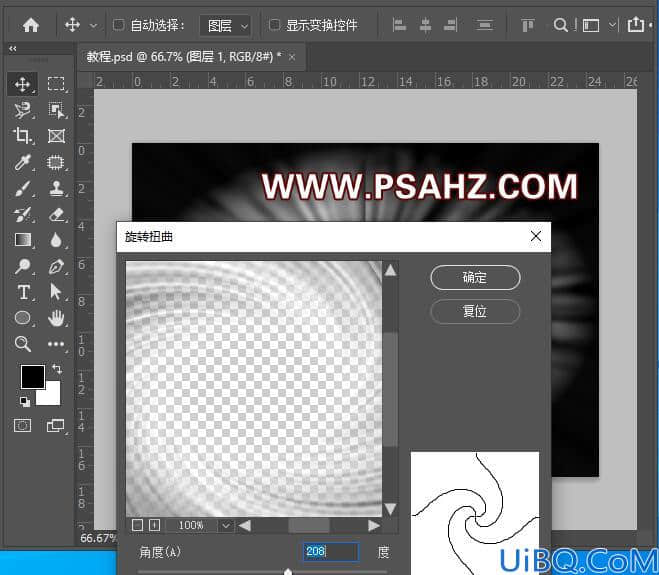Select the Gradient tool
Image resolution: width=659 pixels, height=575 pixels.
(22, 240)
